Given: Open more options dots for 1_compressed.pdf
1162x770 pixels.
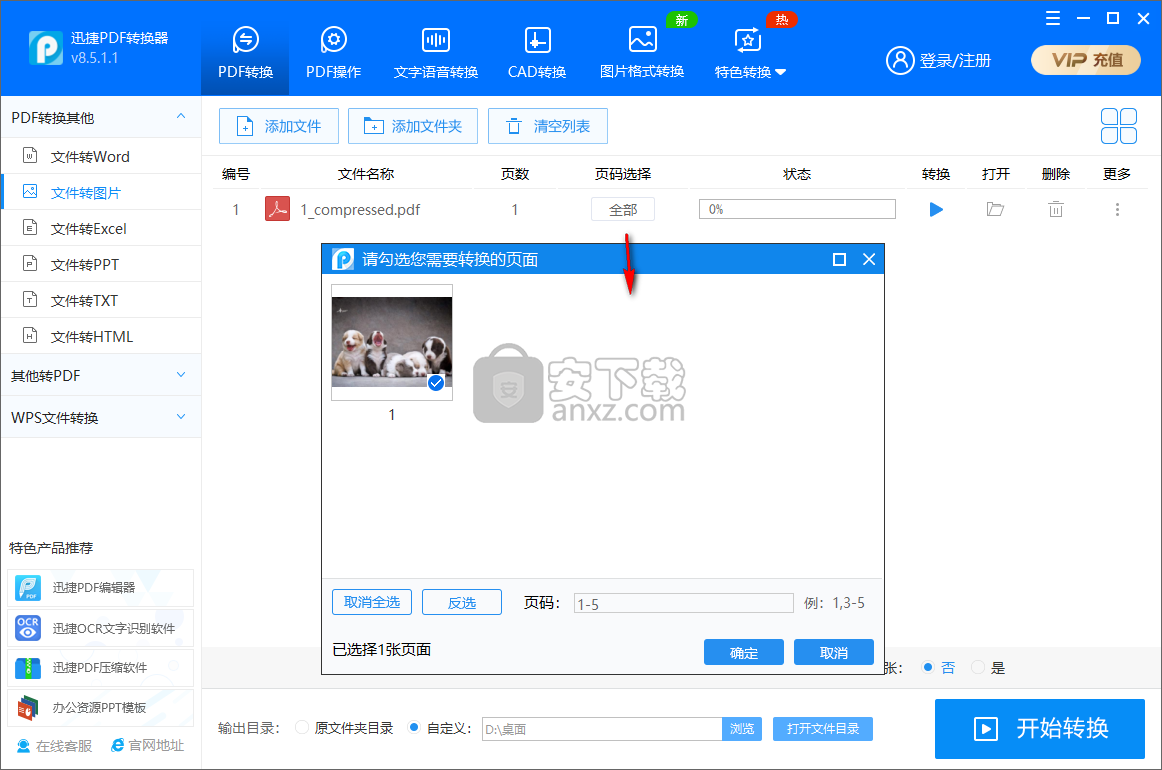Looking at the screenshot, I should point(1117,210).
